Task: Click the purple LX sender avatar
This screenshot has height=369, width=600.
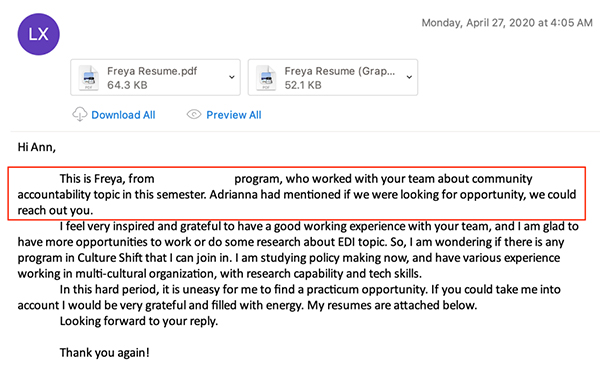Action: [x=39, y=34]
